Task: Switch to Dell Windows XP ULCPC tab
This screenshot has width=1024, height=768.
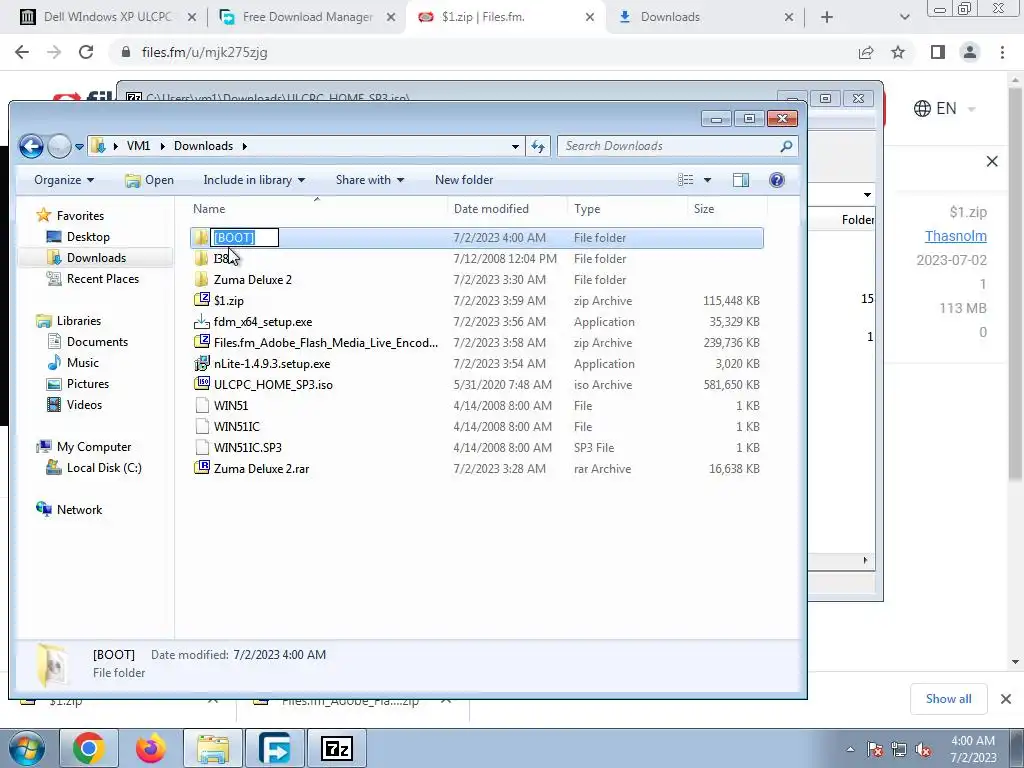Action: click(x=108, y=17)
